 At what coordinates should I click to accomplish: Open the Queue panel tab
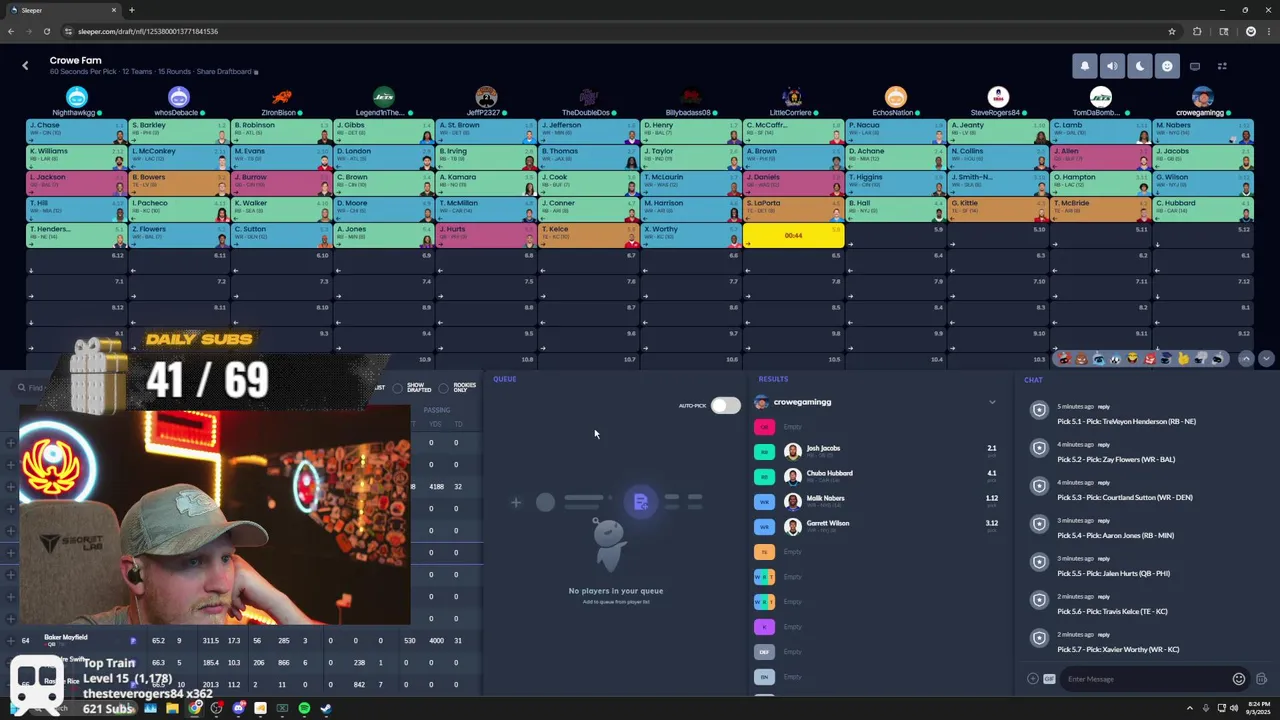click(x=505, y=379)
